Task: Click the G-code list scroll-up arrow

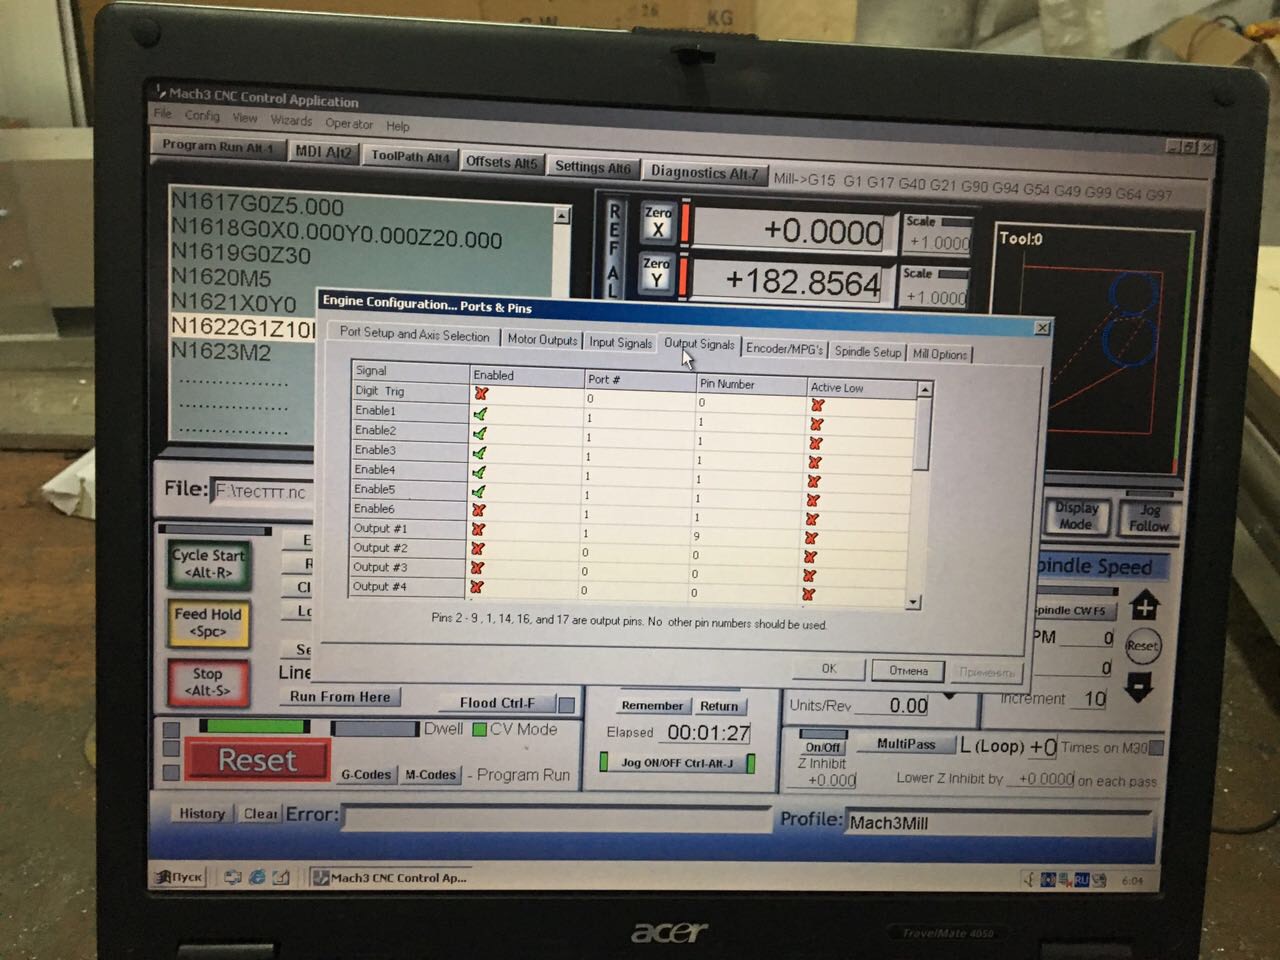Action: (562, 216)
